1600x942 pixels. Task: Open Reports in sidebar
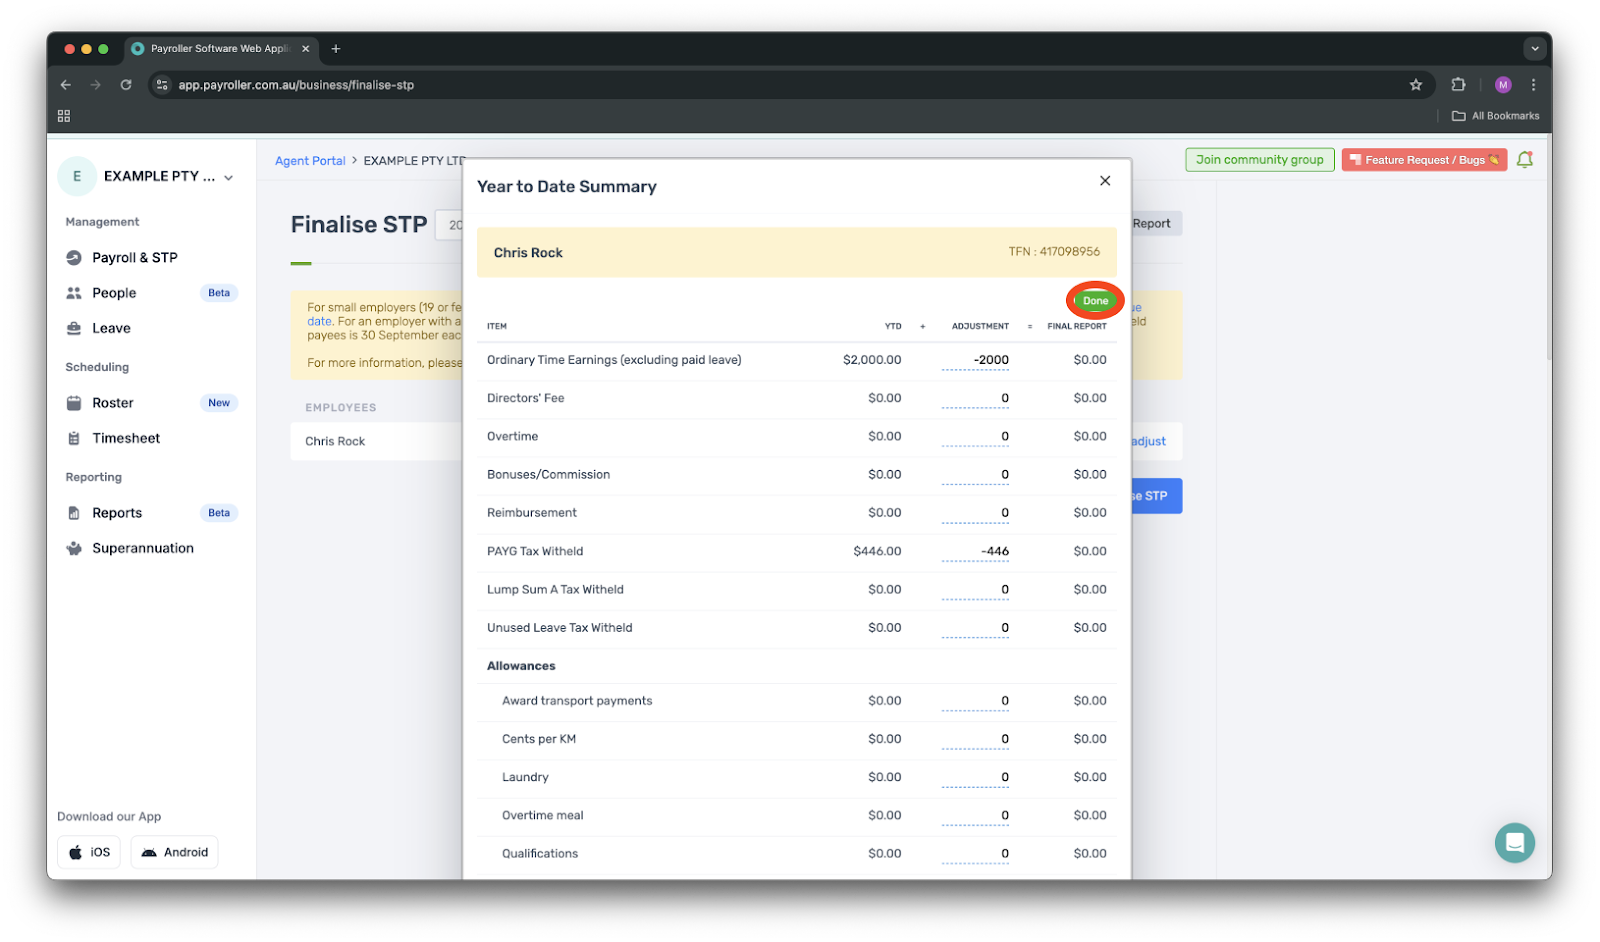[x=117, y=513]
